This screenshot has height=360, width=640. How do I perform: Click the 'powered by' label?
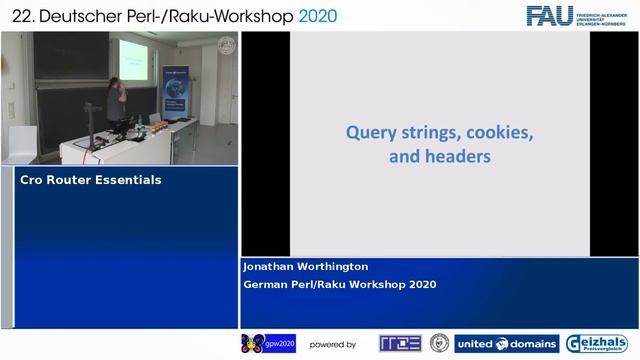tap(333, 345)
